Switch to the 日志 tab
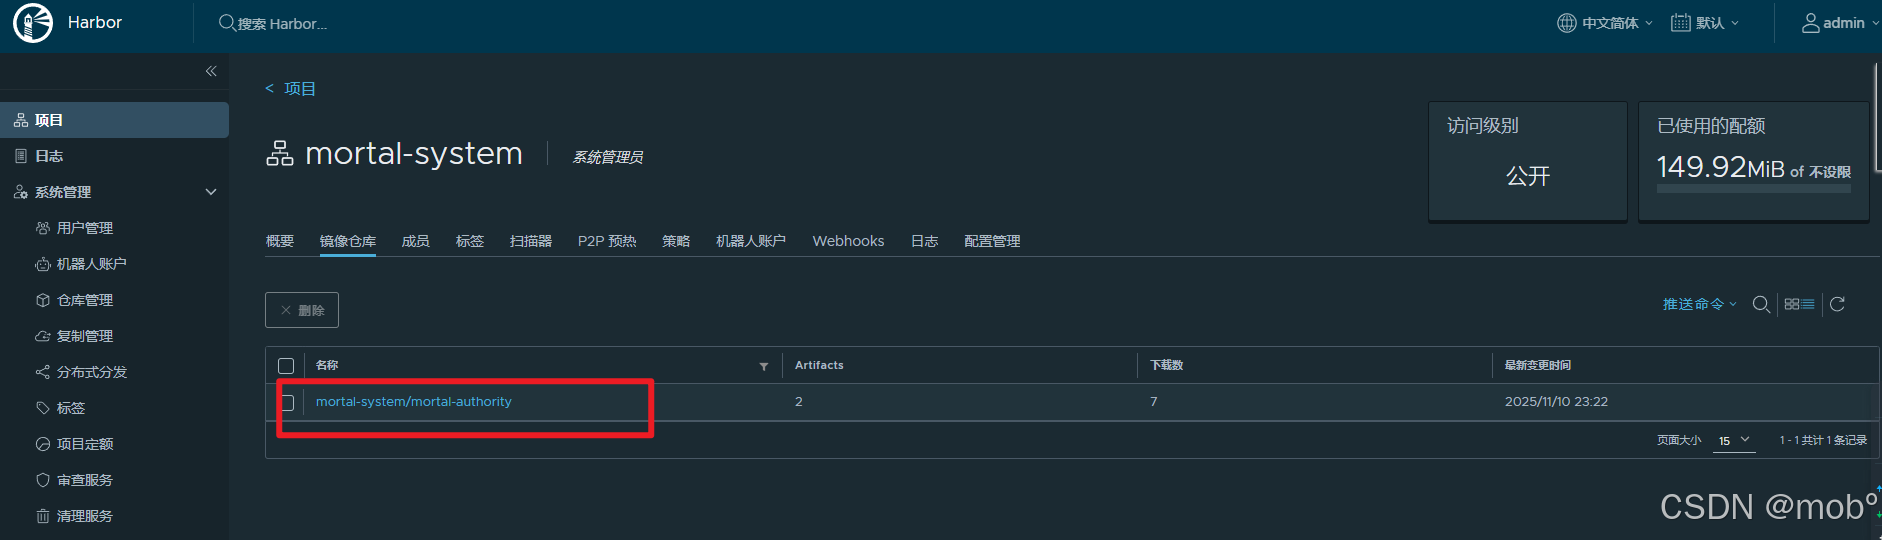Viewport: 1882px width, 540px height. (925, 241)
